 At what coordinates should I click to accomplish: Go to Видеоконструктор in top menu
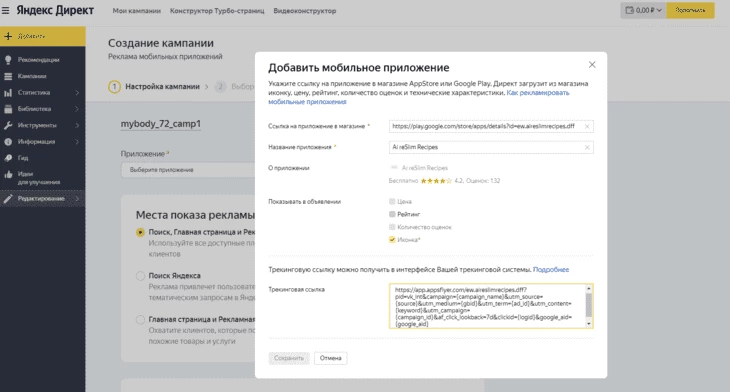click(x=304, y=11)
